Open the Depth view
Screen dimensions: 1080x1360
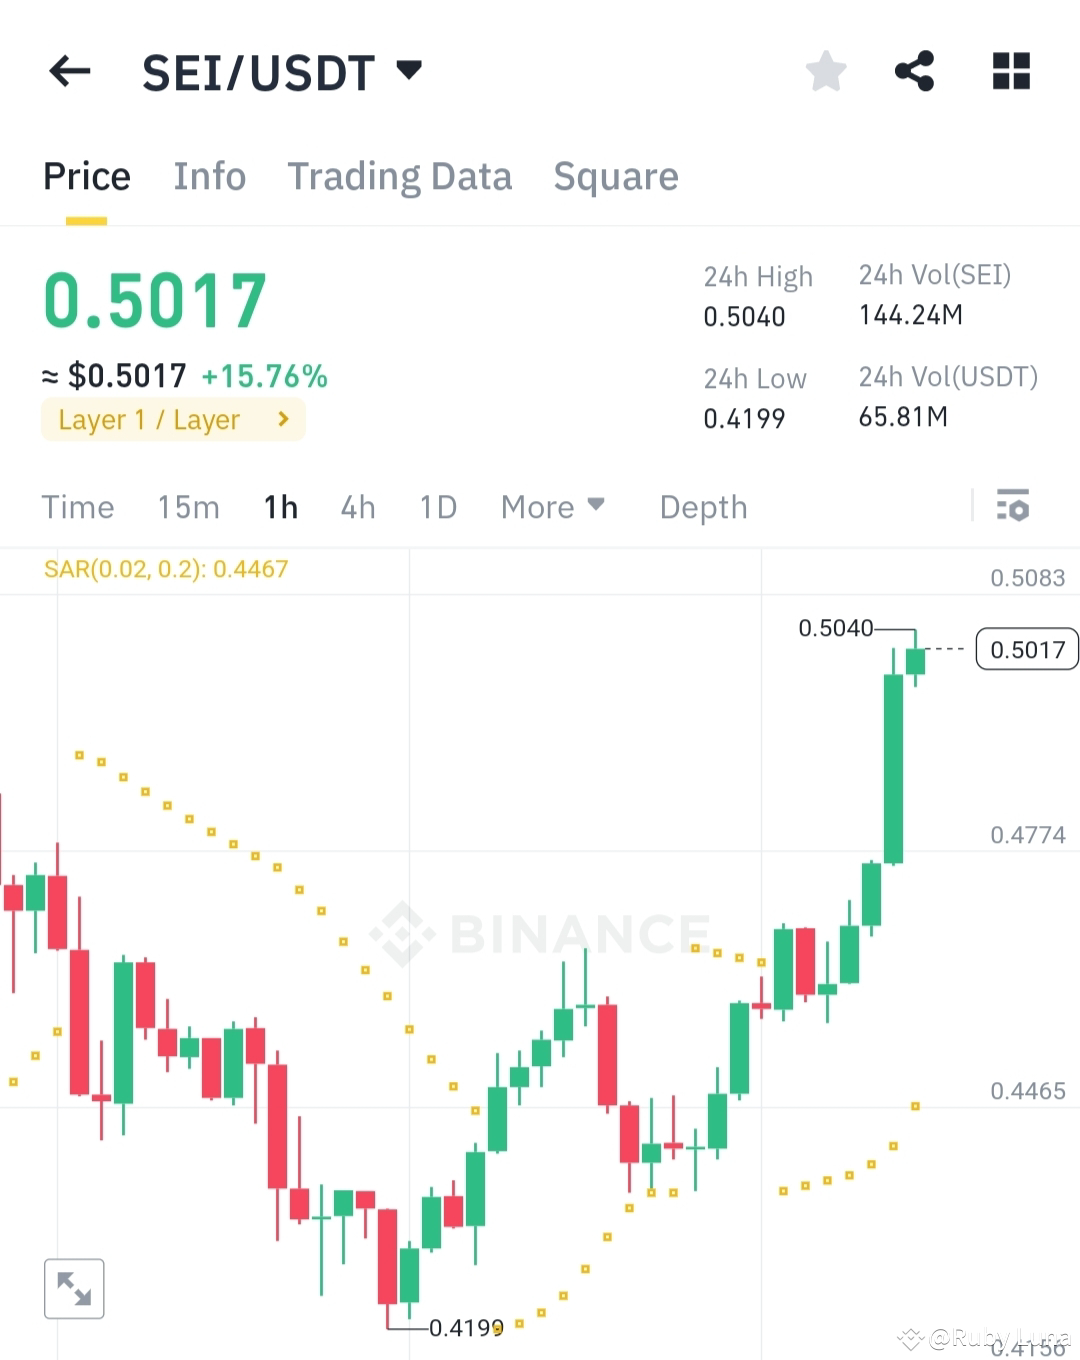tap(703, 507)
